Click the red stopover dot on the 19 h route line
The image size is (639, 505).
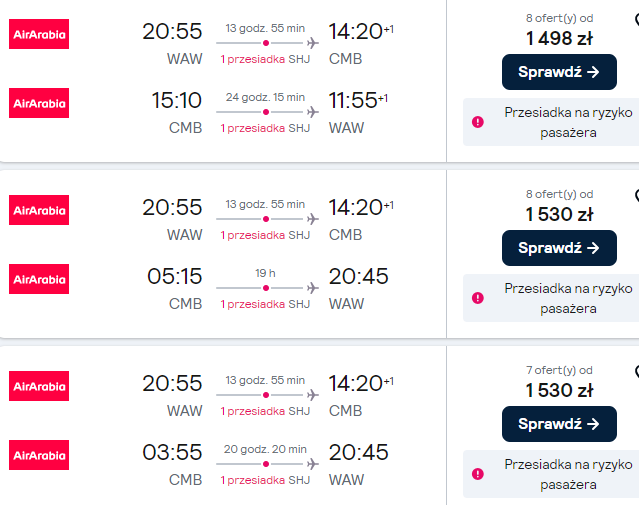(x=266, y=288)
